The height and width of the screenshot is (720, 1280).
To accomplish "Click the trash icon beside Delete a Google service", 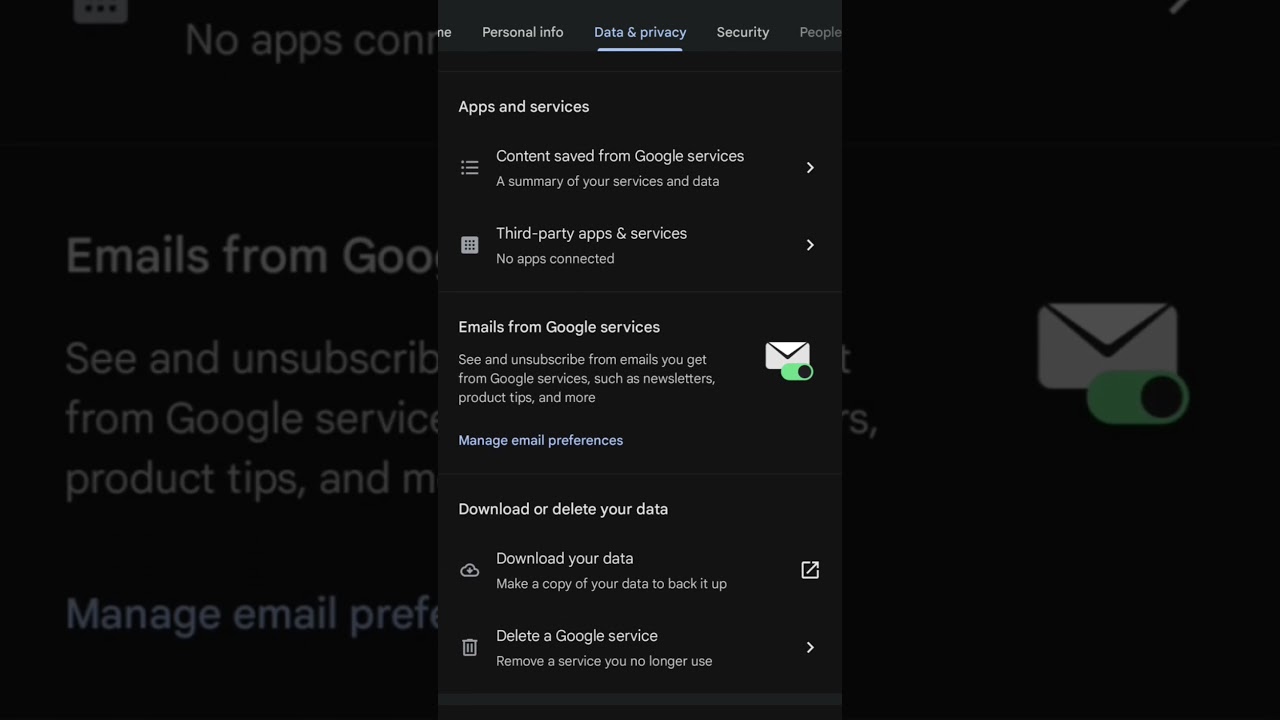I will click(x=469, y=648).
